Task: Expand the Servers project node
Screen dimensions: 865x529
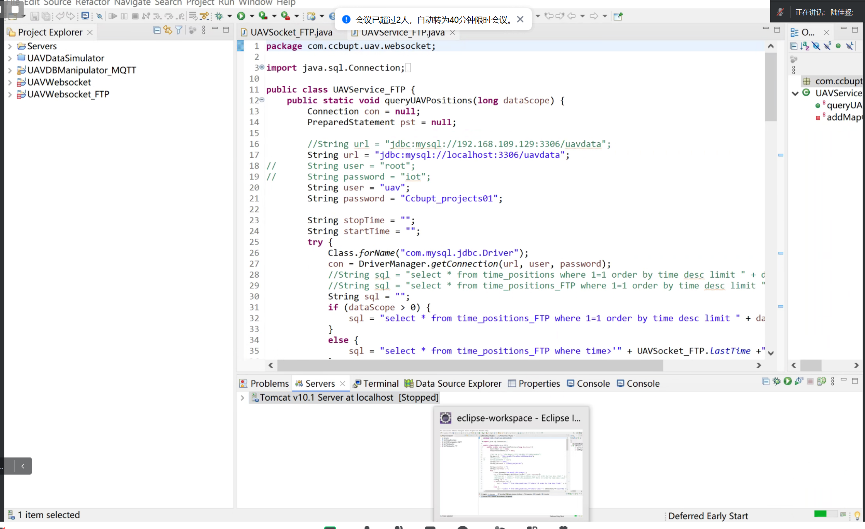Action: [x=9, y=46]
